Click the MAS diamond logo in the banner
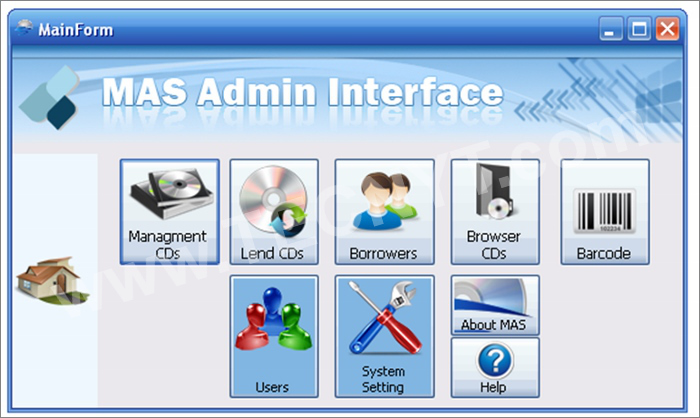 pyautogui.click(x=49, y=97)
